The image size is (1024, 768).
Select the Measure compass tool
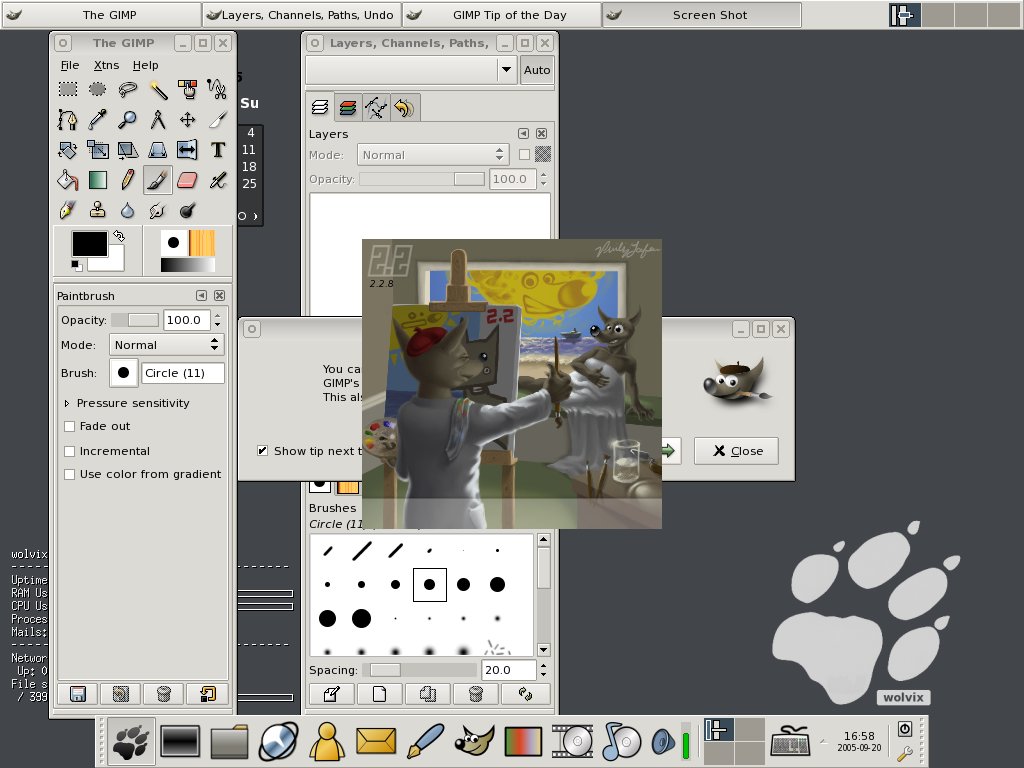click(x=157, y=120)
